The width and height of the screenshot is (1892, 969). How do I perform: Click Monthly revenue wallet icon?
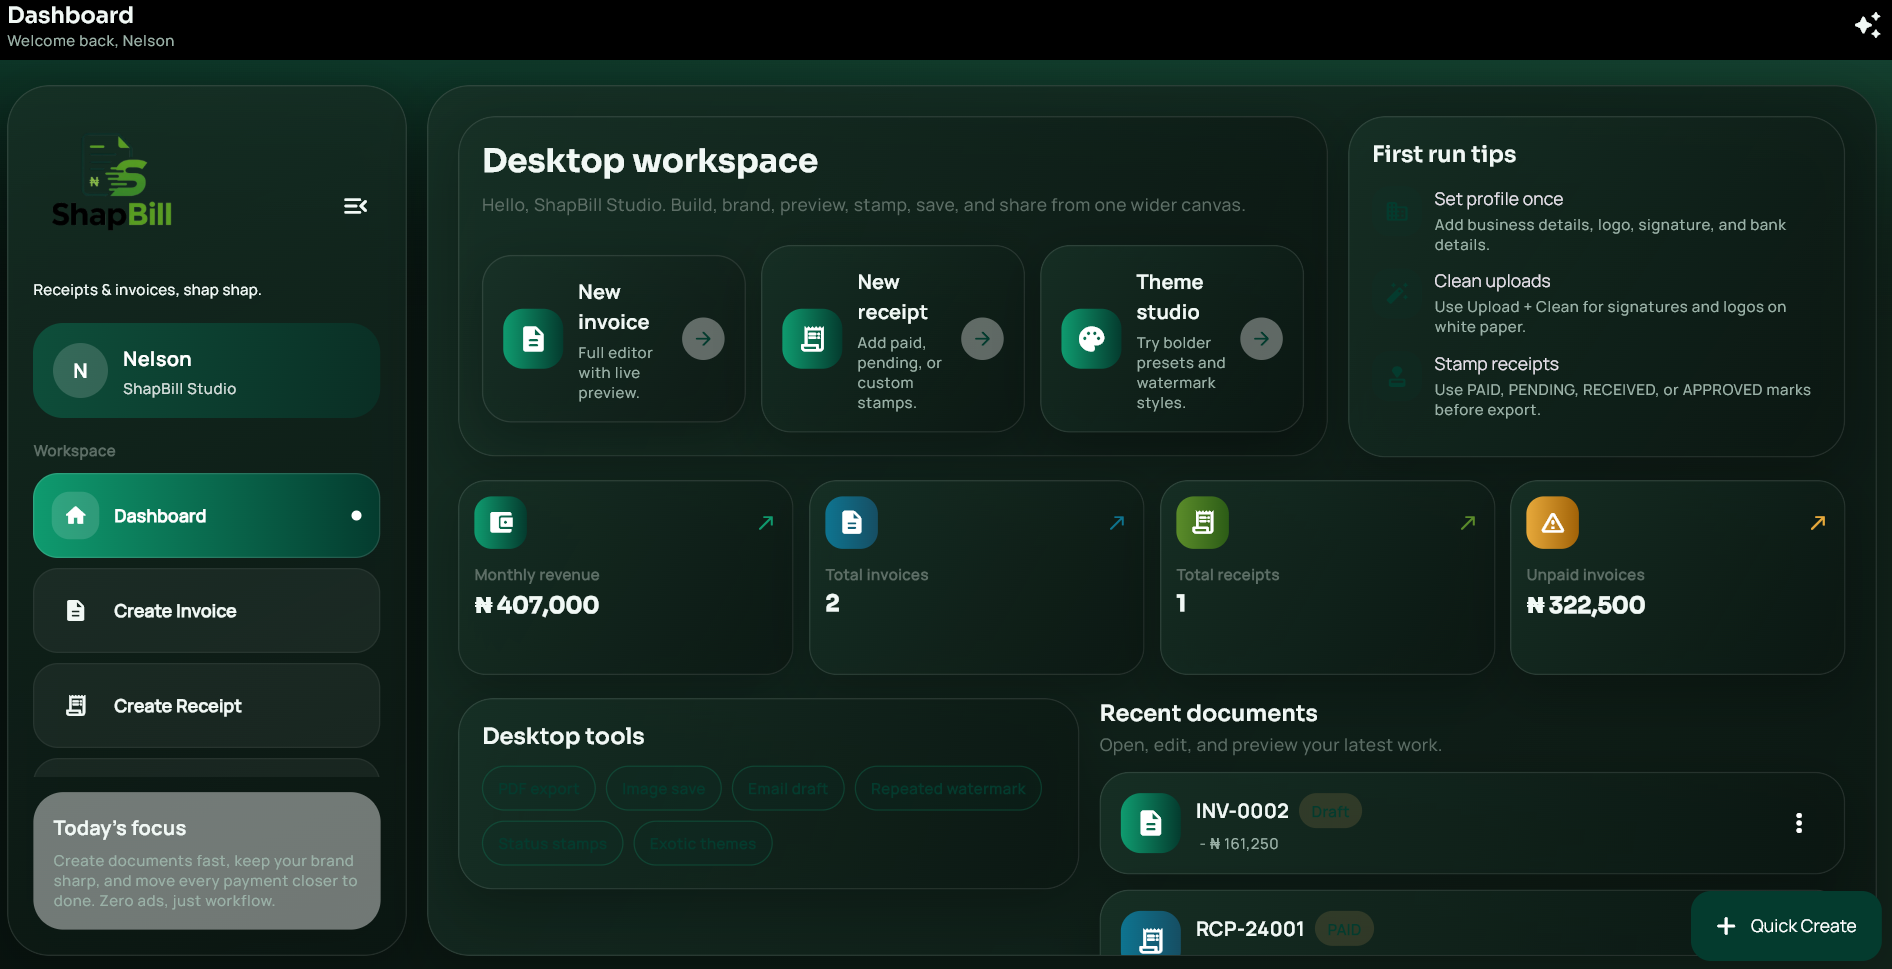pyautogui.click(x=500, y=522)
